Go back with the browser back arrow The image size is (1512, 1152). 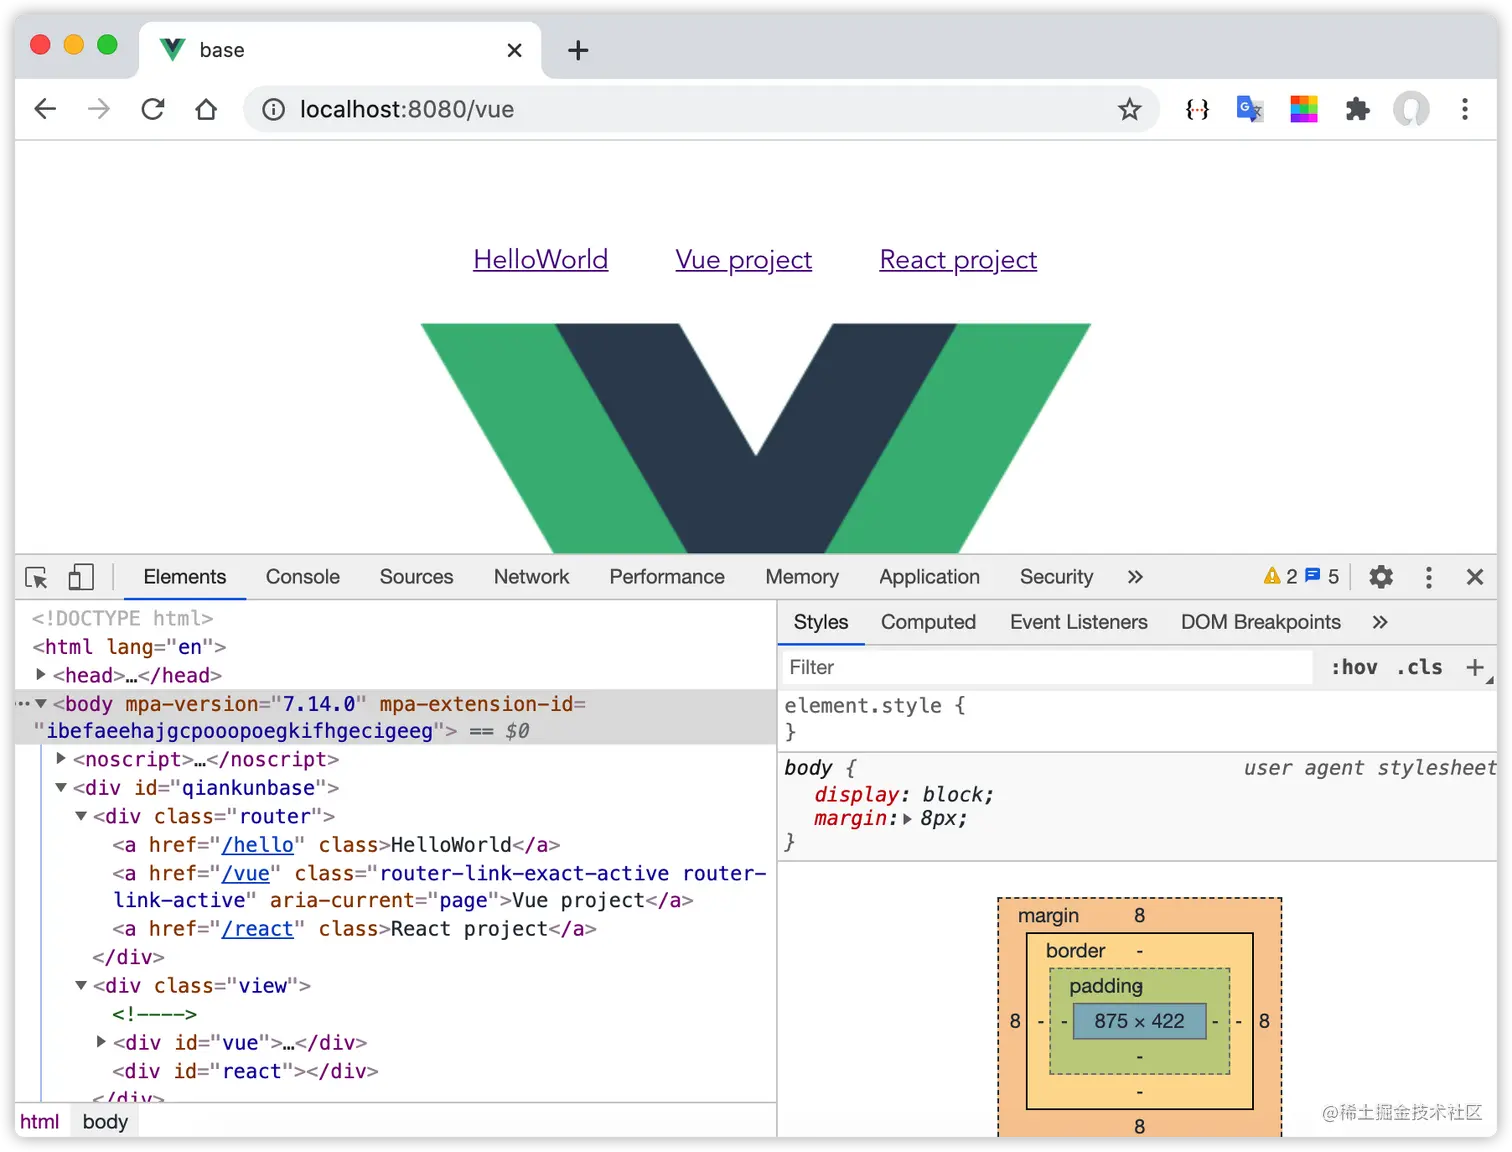[45, 109]
